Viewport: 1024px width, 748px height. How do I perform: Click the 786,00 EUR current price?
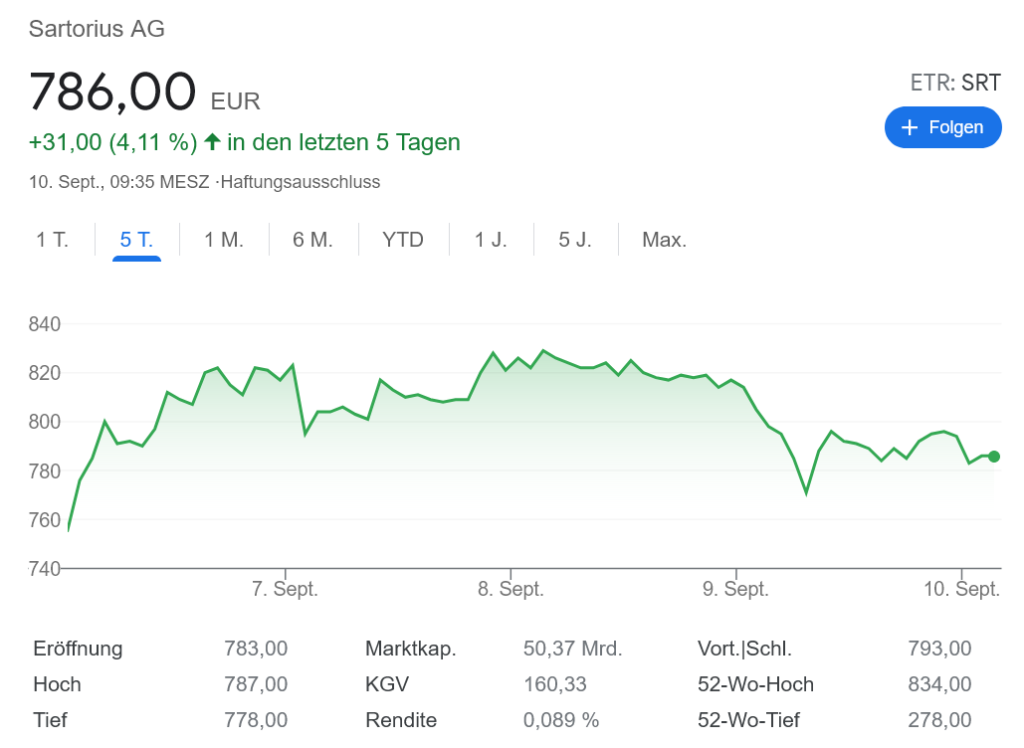point(144,93)
